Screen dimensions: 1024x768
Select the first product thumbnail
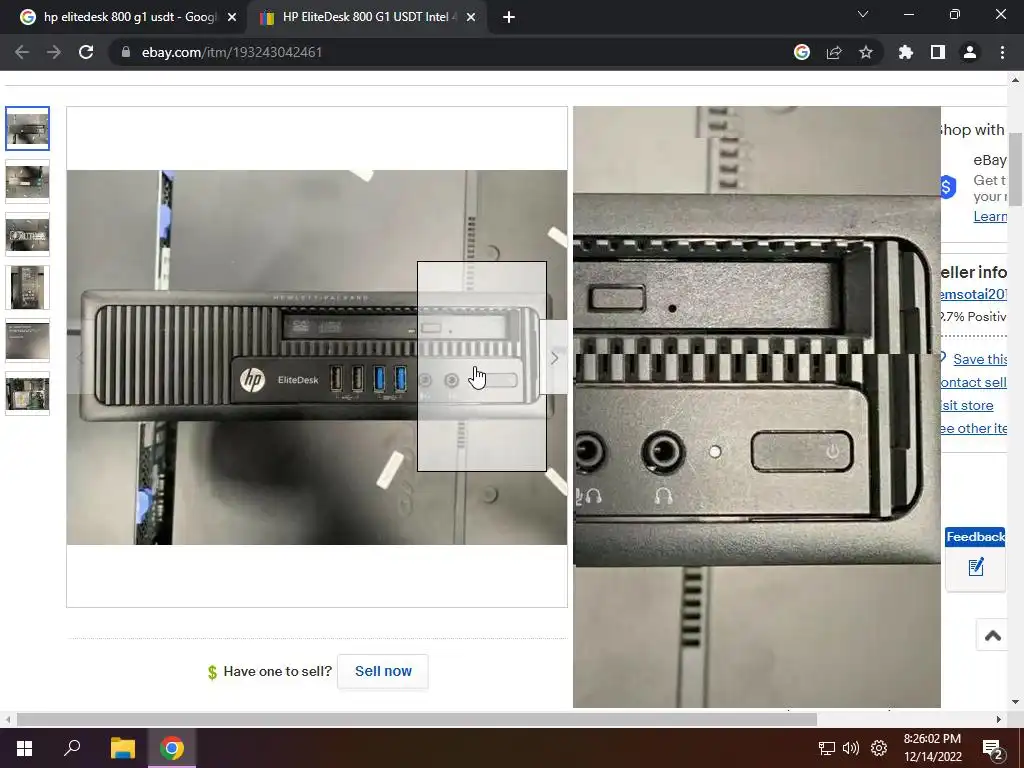point(27,129)
